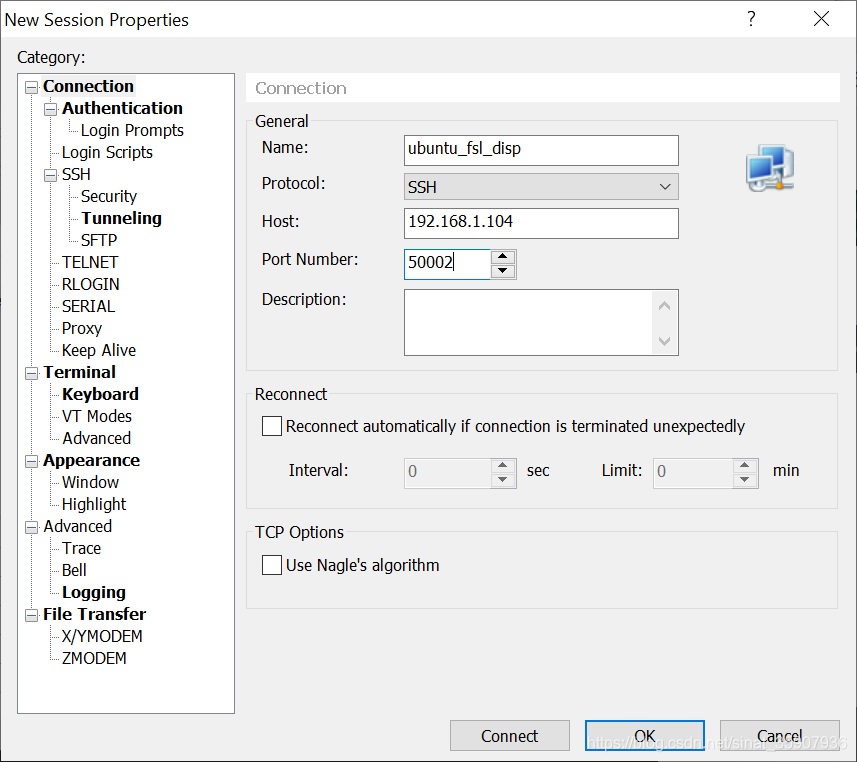Decrease the Limit minutes value
857x762 pixels.
[744, 480]
